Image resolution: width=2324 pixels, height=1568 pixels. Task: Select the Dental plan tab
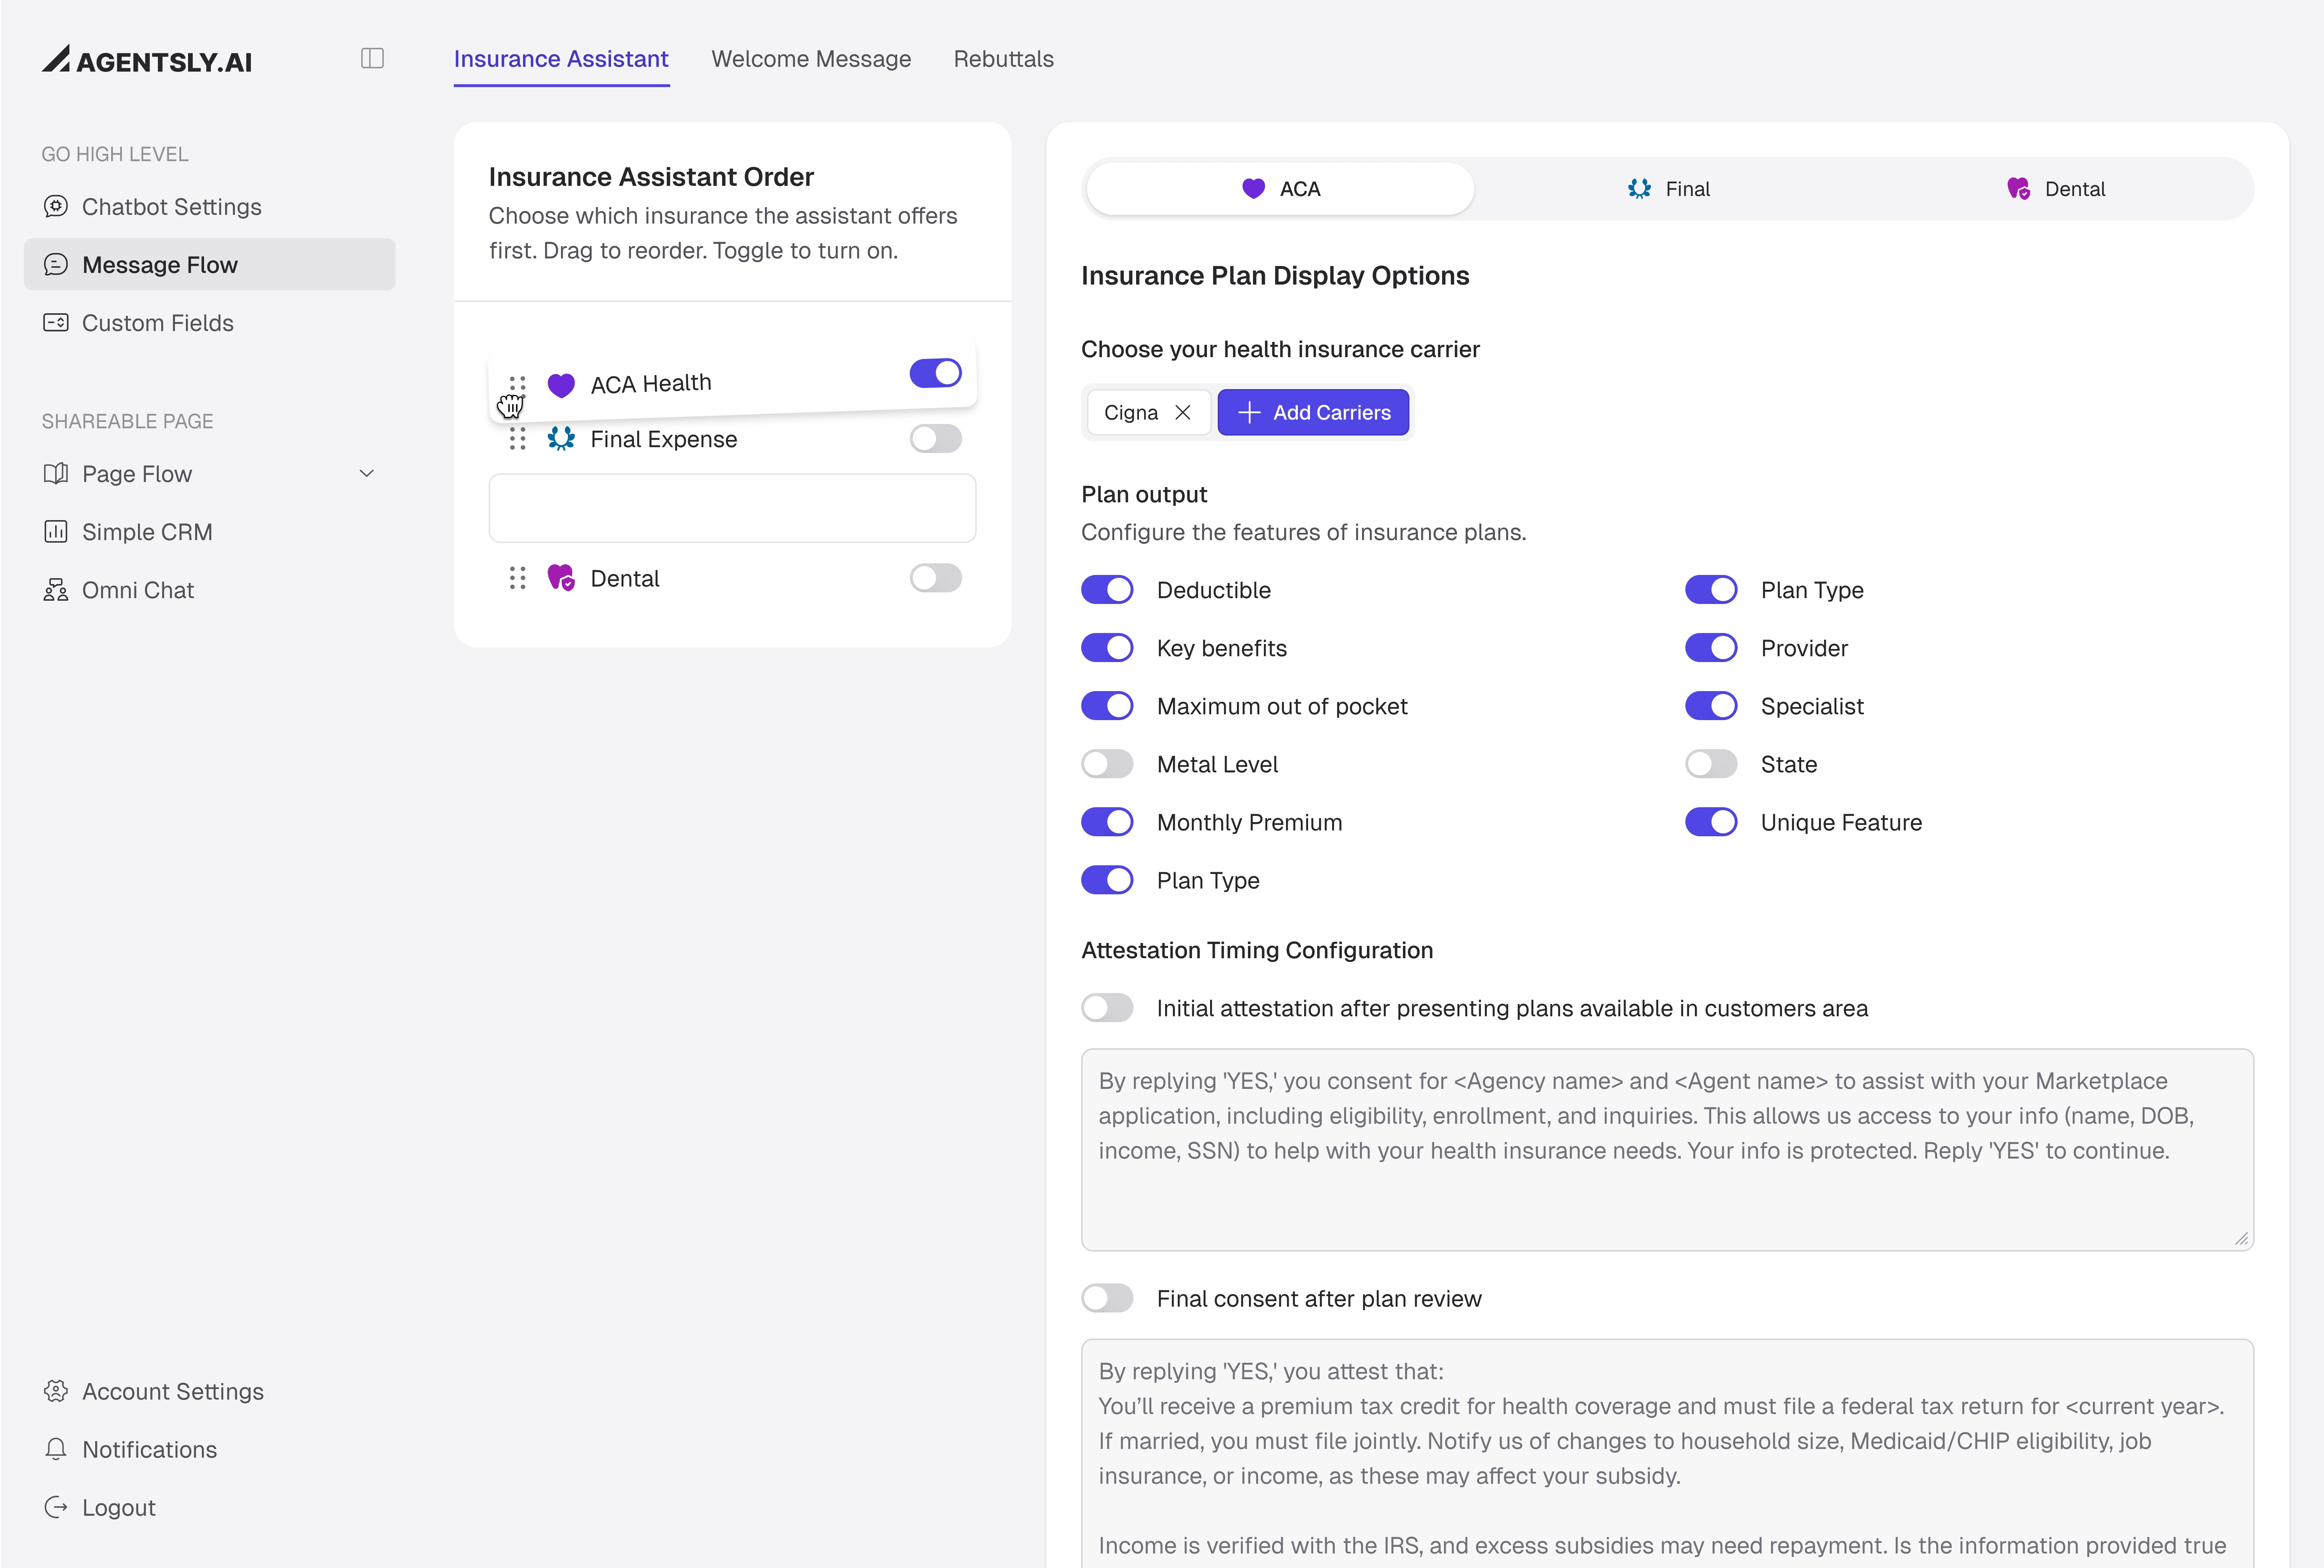click(2057, 189)
